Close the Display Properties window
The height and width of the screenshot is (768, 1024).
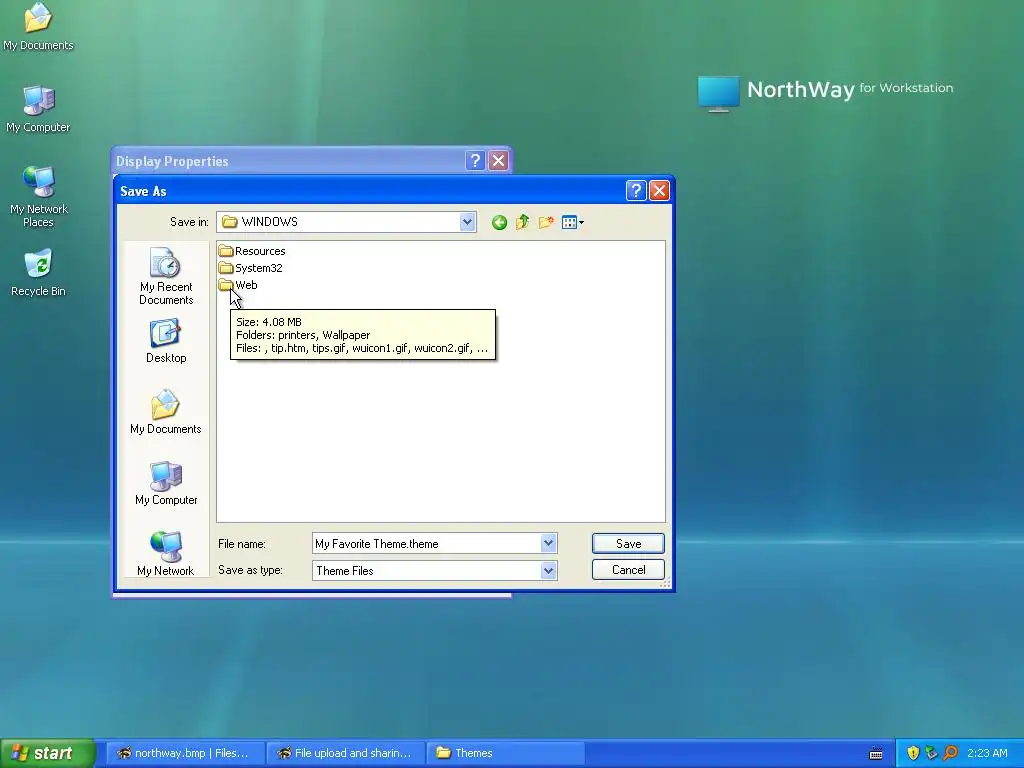[498, 161]
